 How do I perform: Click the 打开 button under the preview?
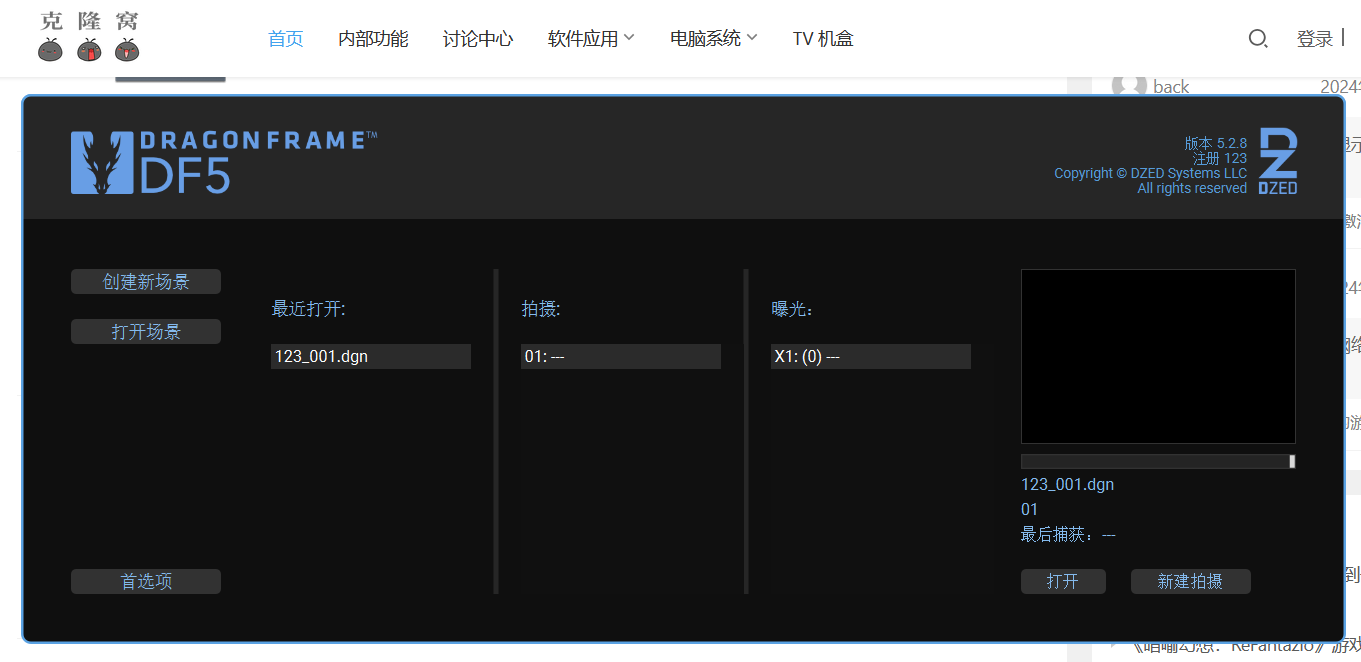(1063, 582)
